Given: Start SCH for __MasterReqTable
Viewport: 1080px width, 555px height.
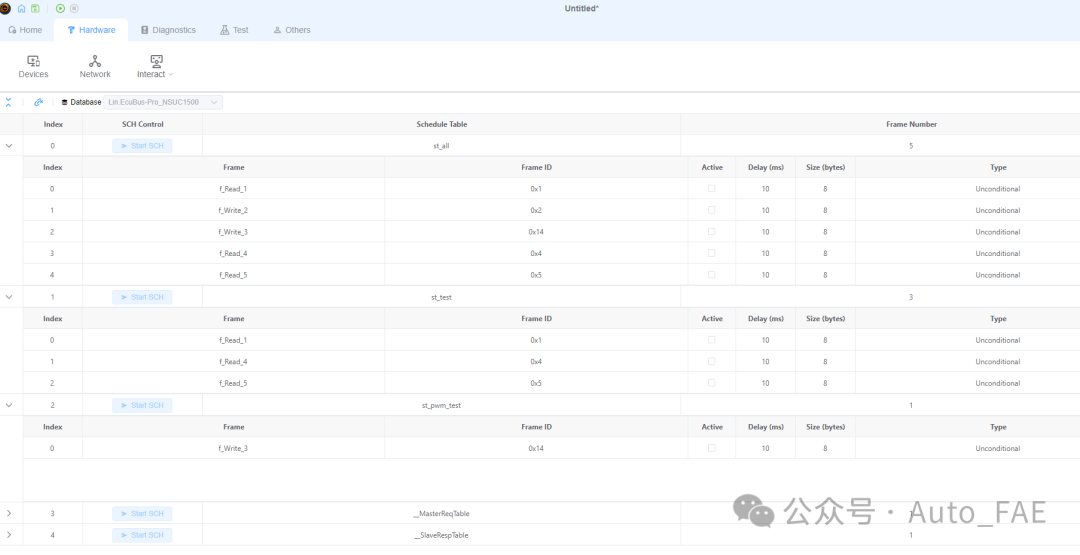Looking at the screenshot, I should tap(142, 514).
